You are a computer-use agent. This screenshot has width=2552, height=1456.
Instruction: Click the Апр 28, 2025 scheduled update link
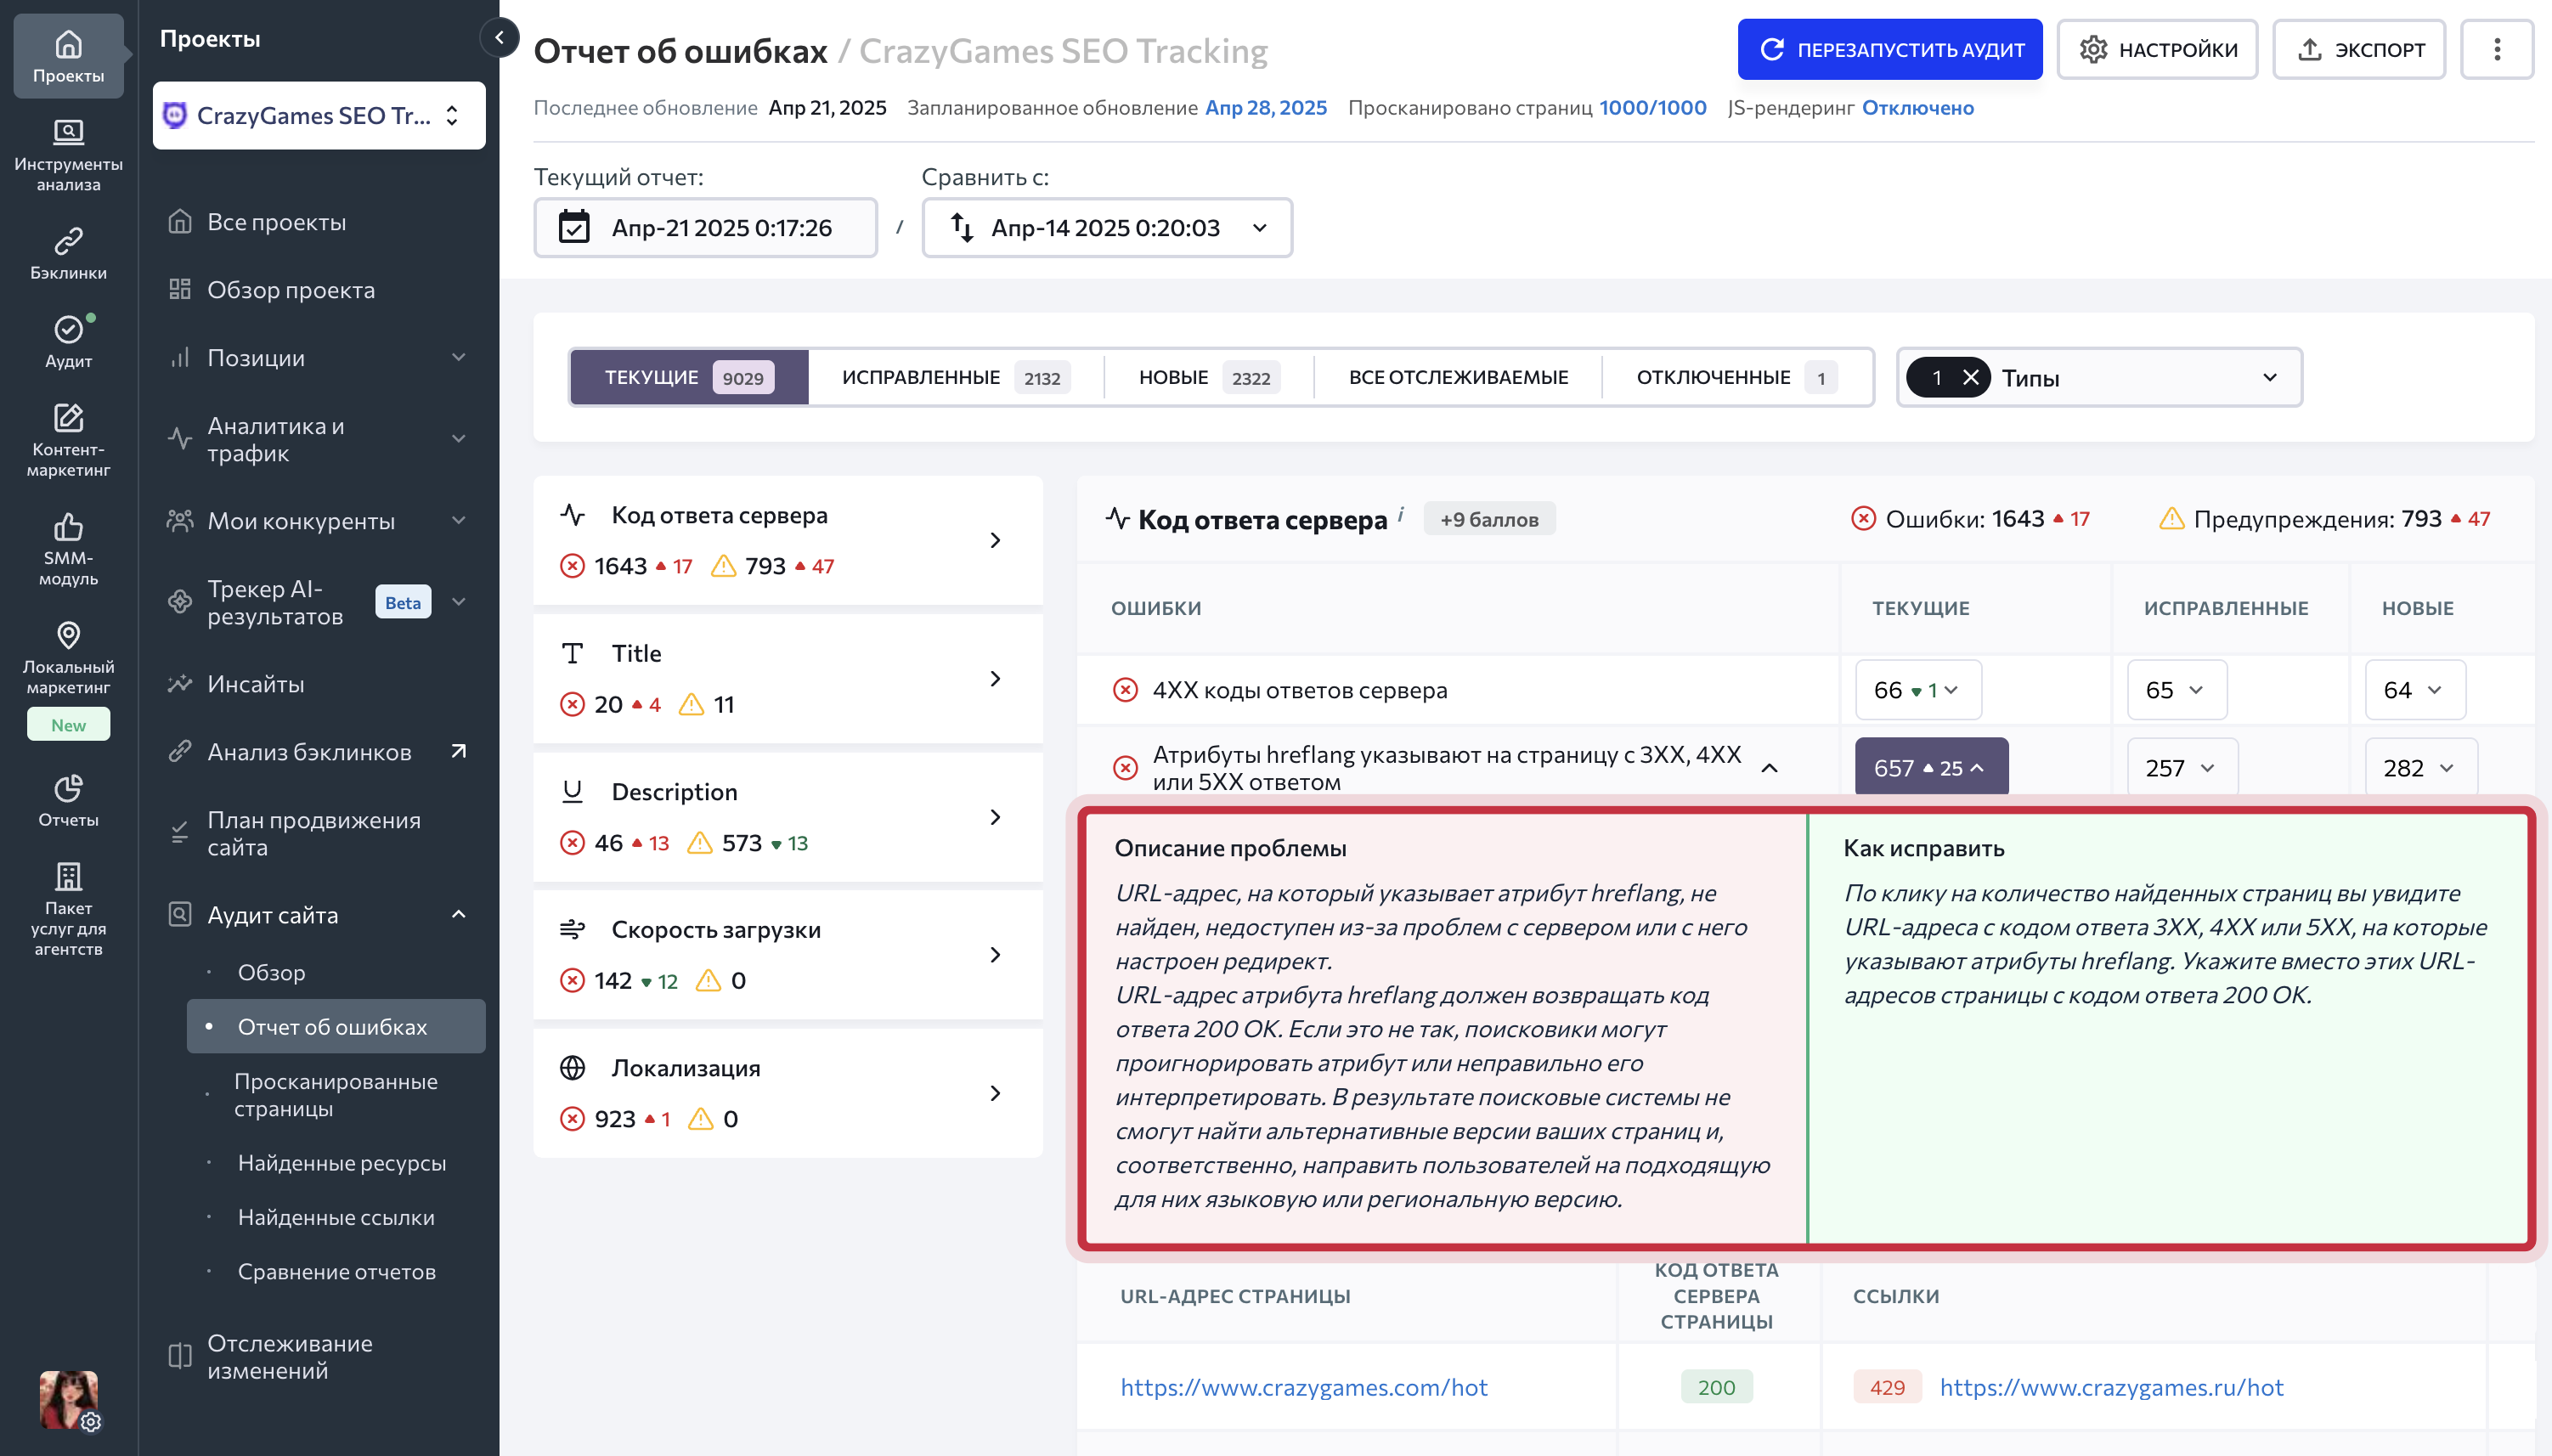pyautogui.click(x=1266, y=108)
